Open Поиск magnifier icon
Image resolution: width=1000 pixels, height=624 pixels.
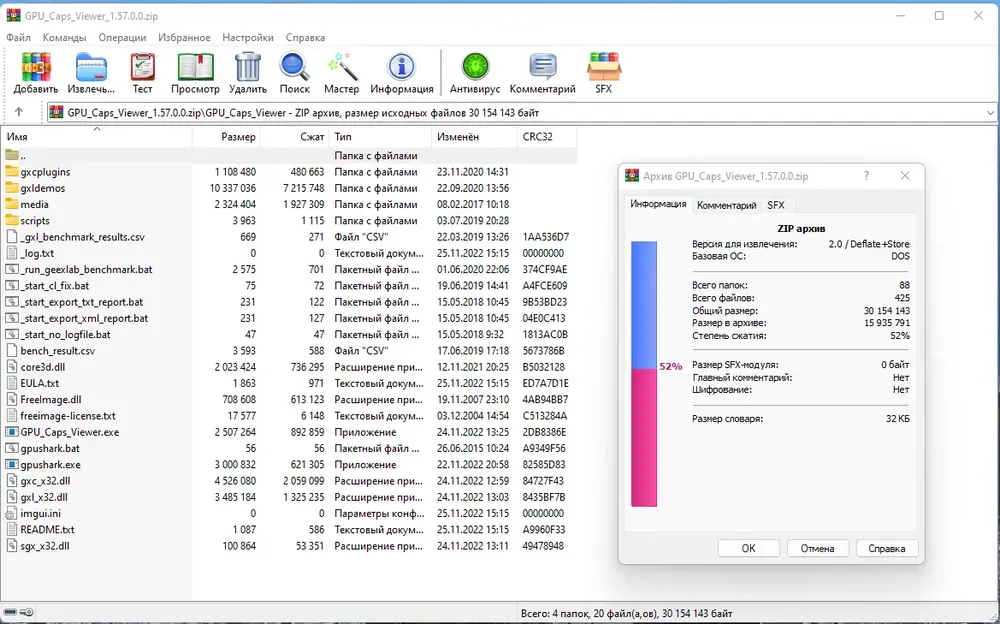(x=294, y=66)
